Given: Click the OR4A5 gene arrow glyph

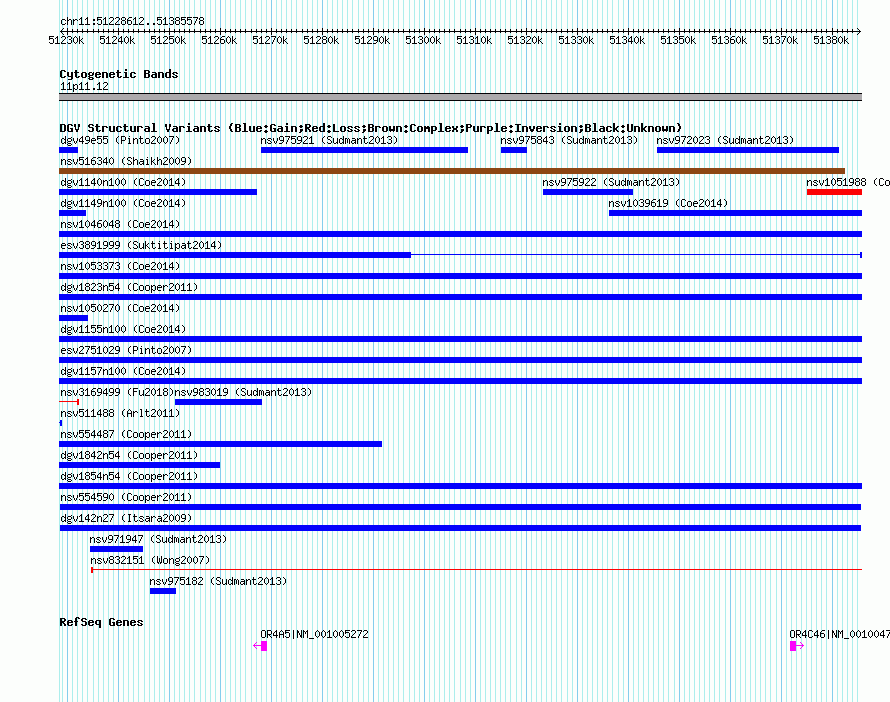Looking at the screenshot, I should [260, 646].
